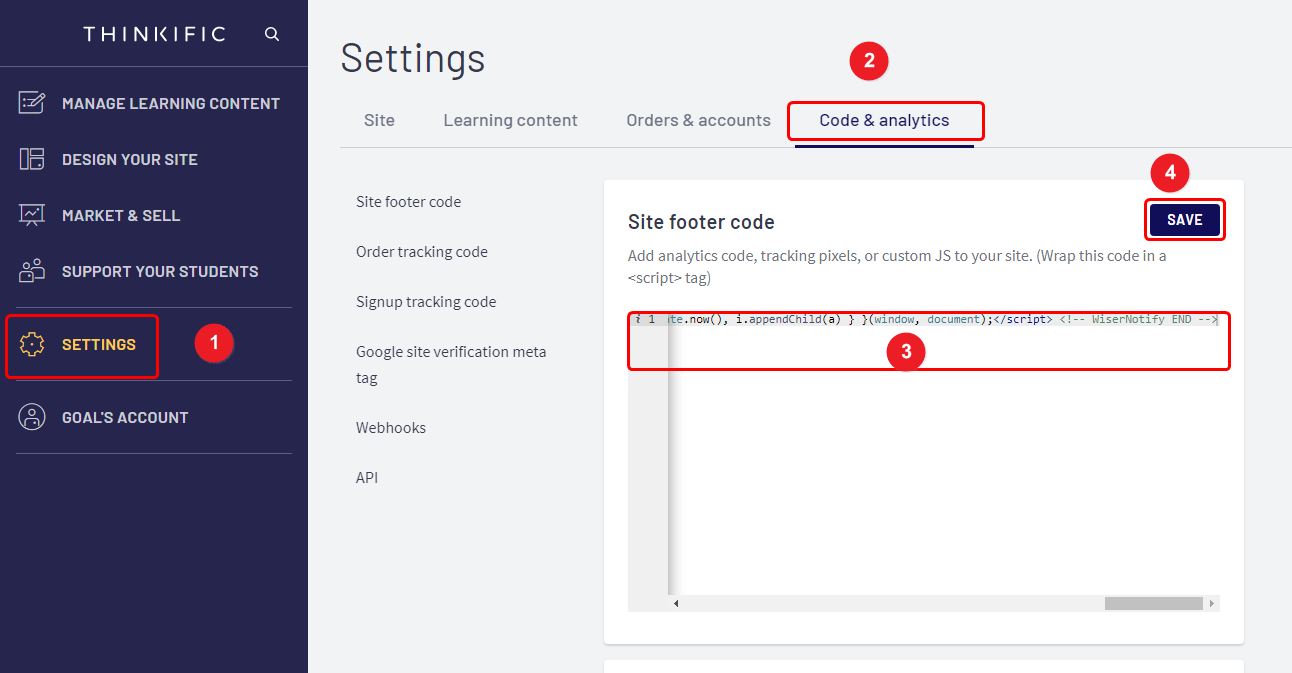
Task: Click the scrollbar left arrow
Action: (x=676, y=603)
